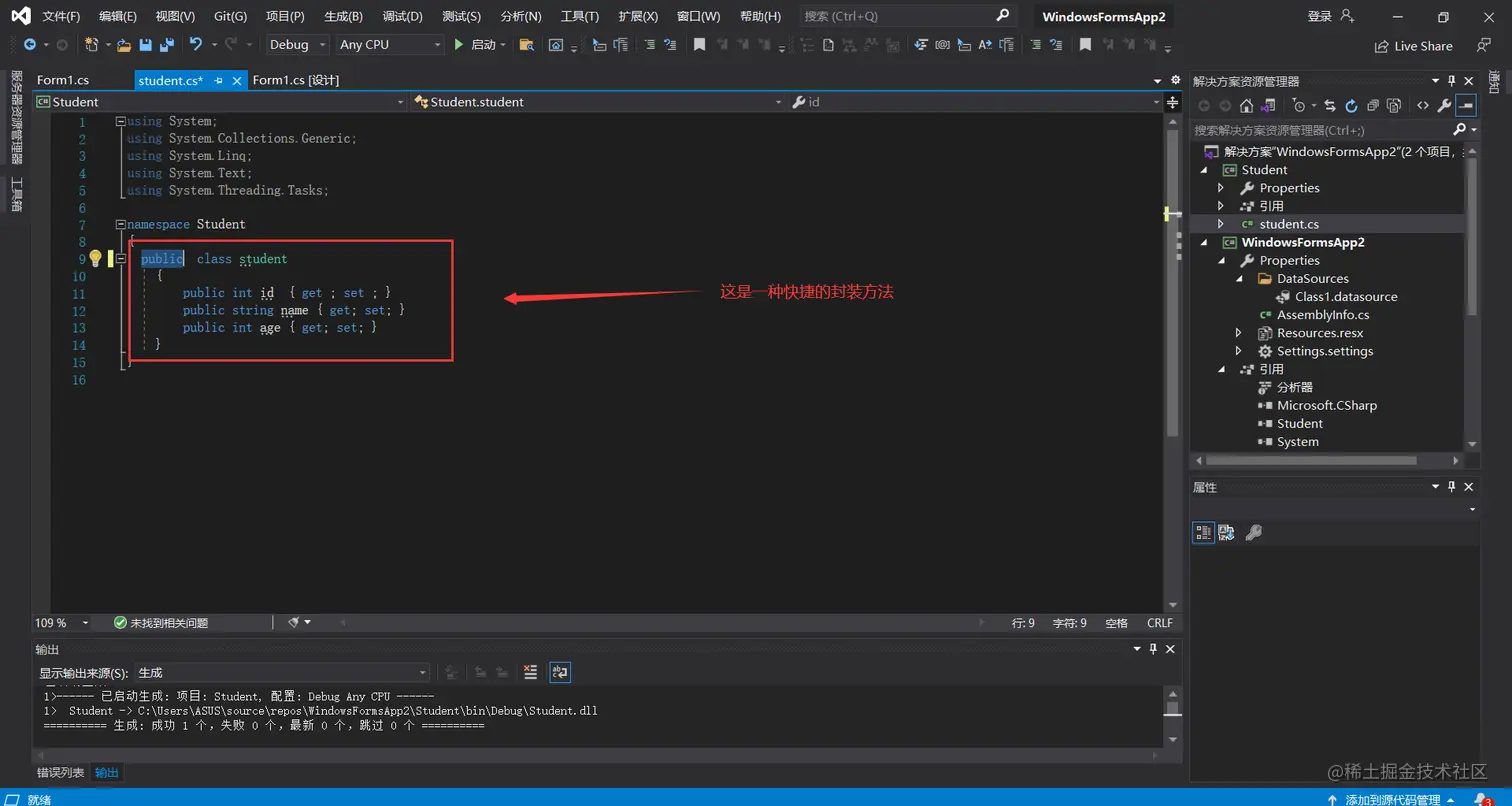Open the Any CPU platform dropdown
1512x806 pixels.
tap(390, 44)
